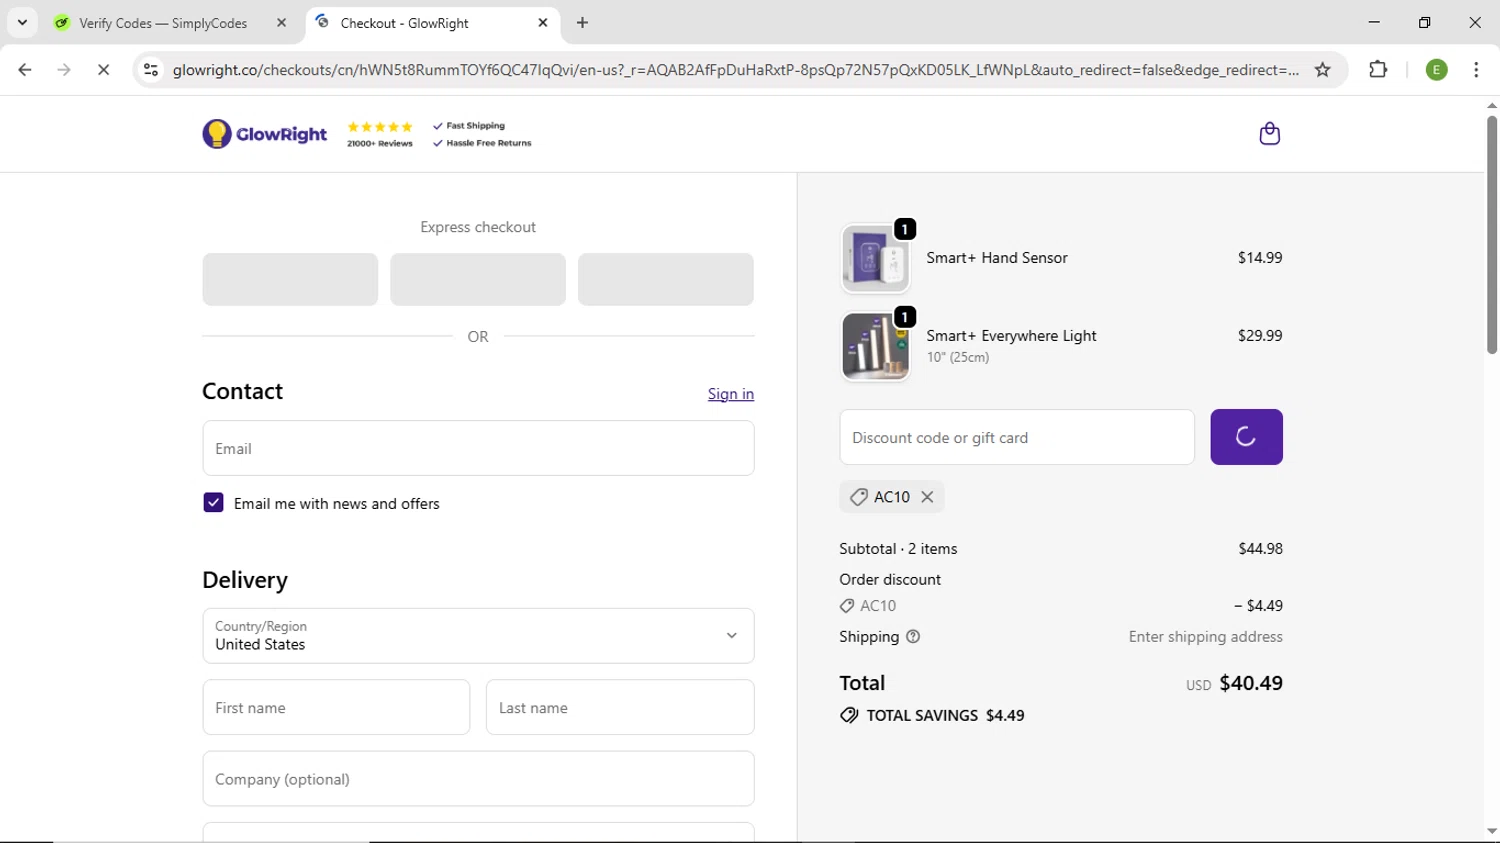Screen dimensions: 1500x843
Task: Open the shopping bag cart icon
Action: pos(1269,134)
